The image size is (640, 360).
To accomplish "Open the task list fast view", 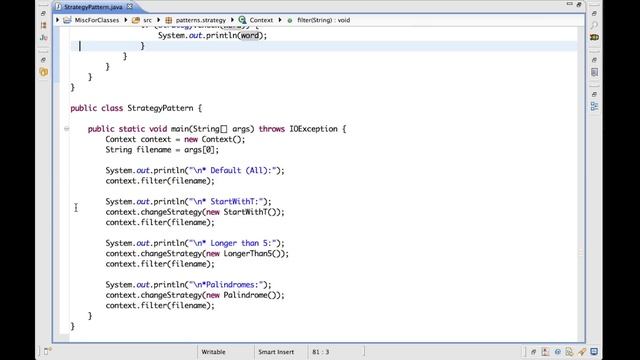I will coord(594,72).
